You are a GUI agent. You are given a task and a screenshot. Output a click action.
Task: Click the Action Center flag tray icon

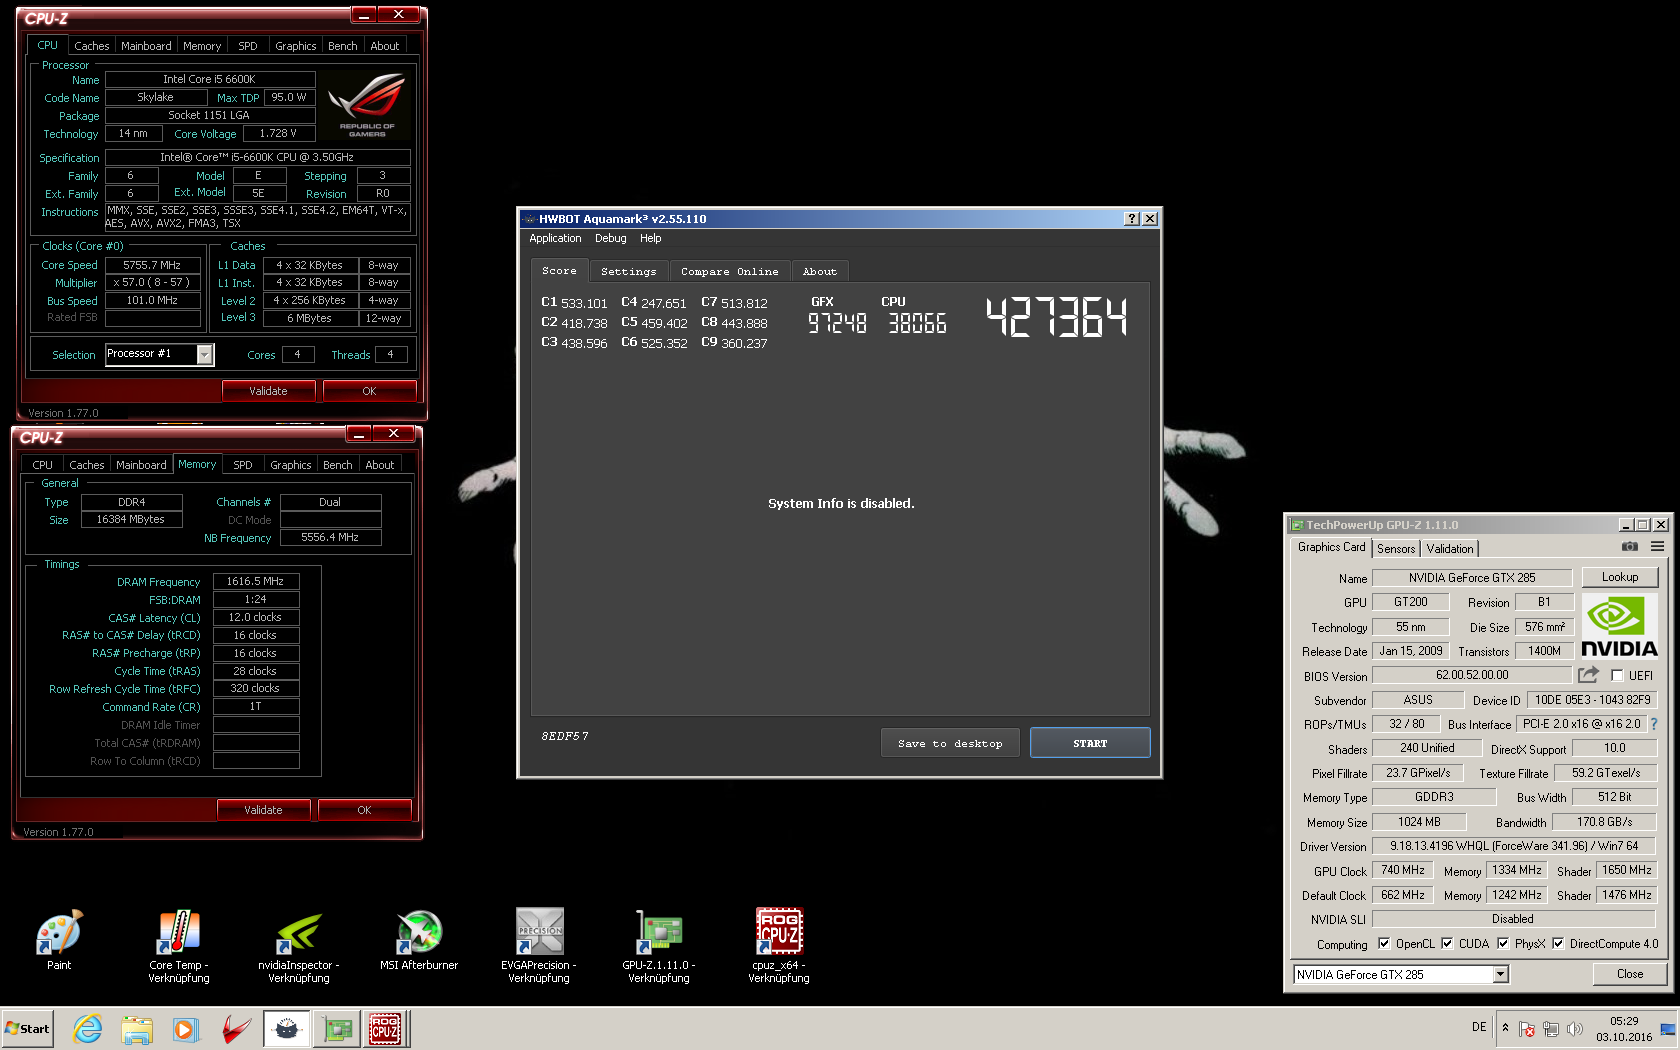(1527, 1029)
